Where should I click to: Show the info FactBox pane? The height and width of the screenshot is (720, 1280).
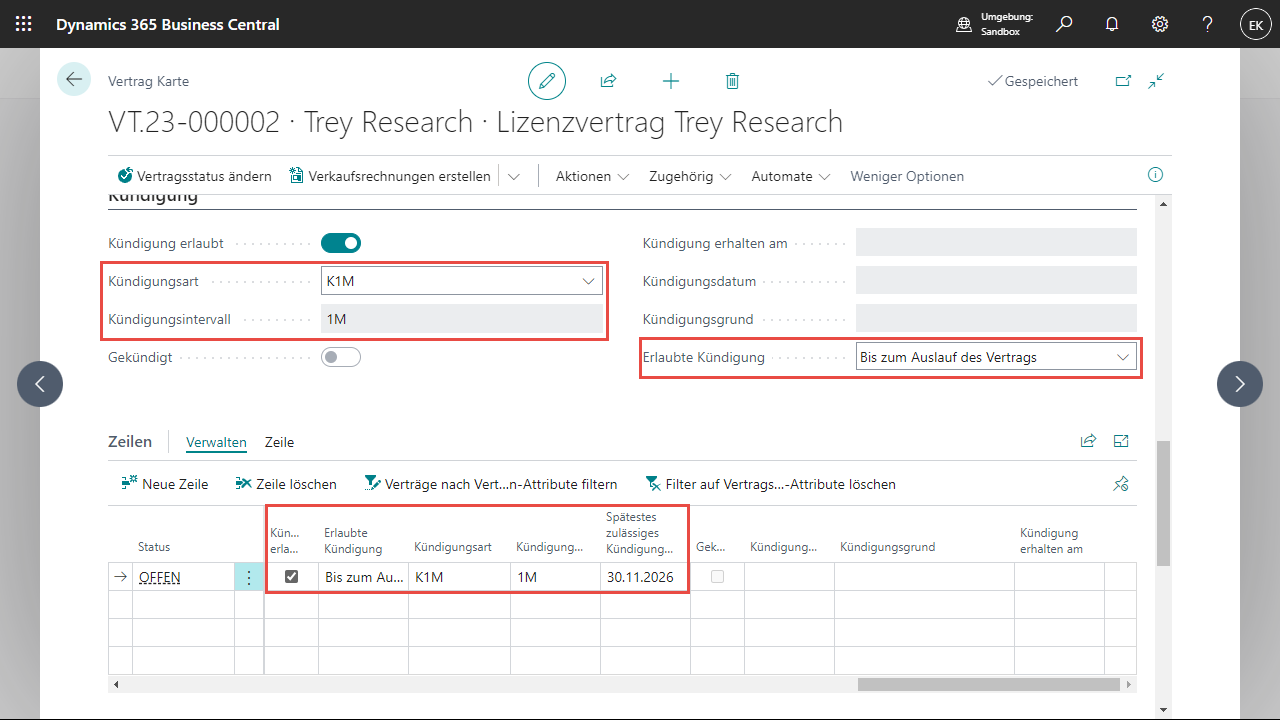coord(1156,175)
